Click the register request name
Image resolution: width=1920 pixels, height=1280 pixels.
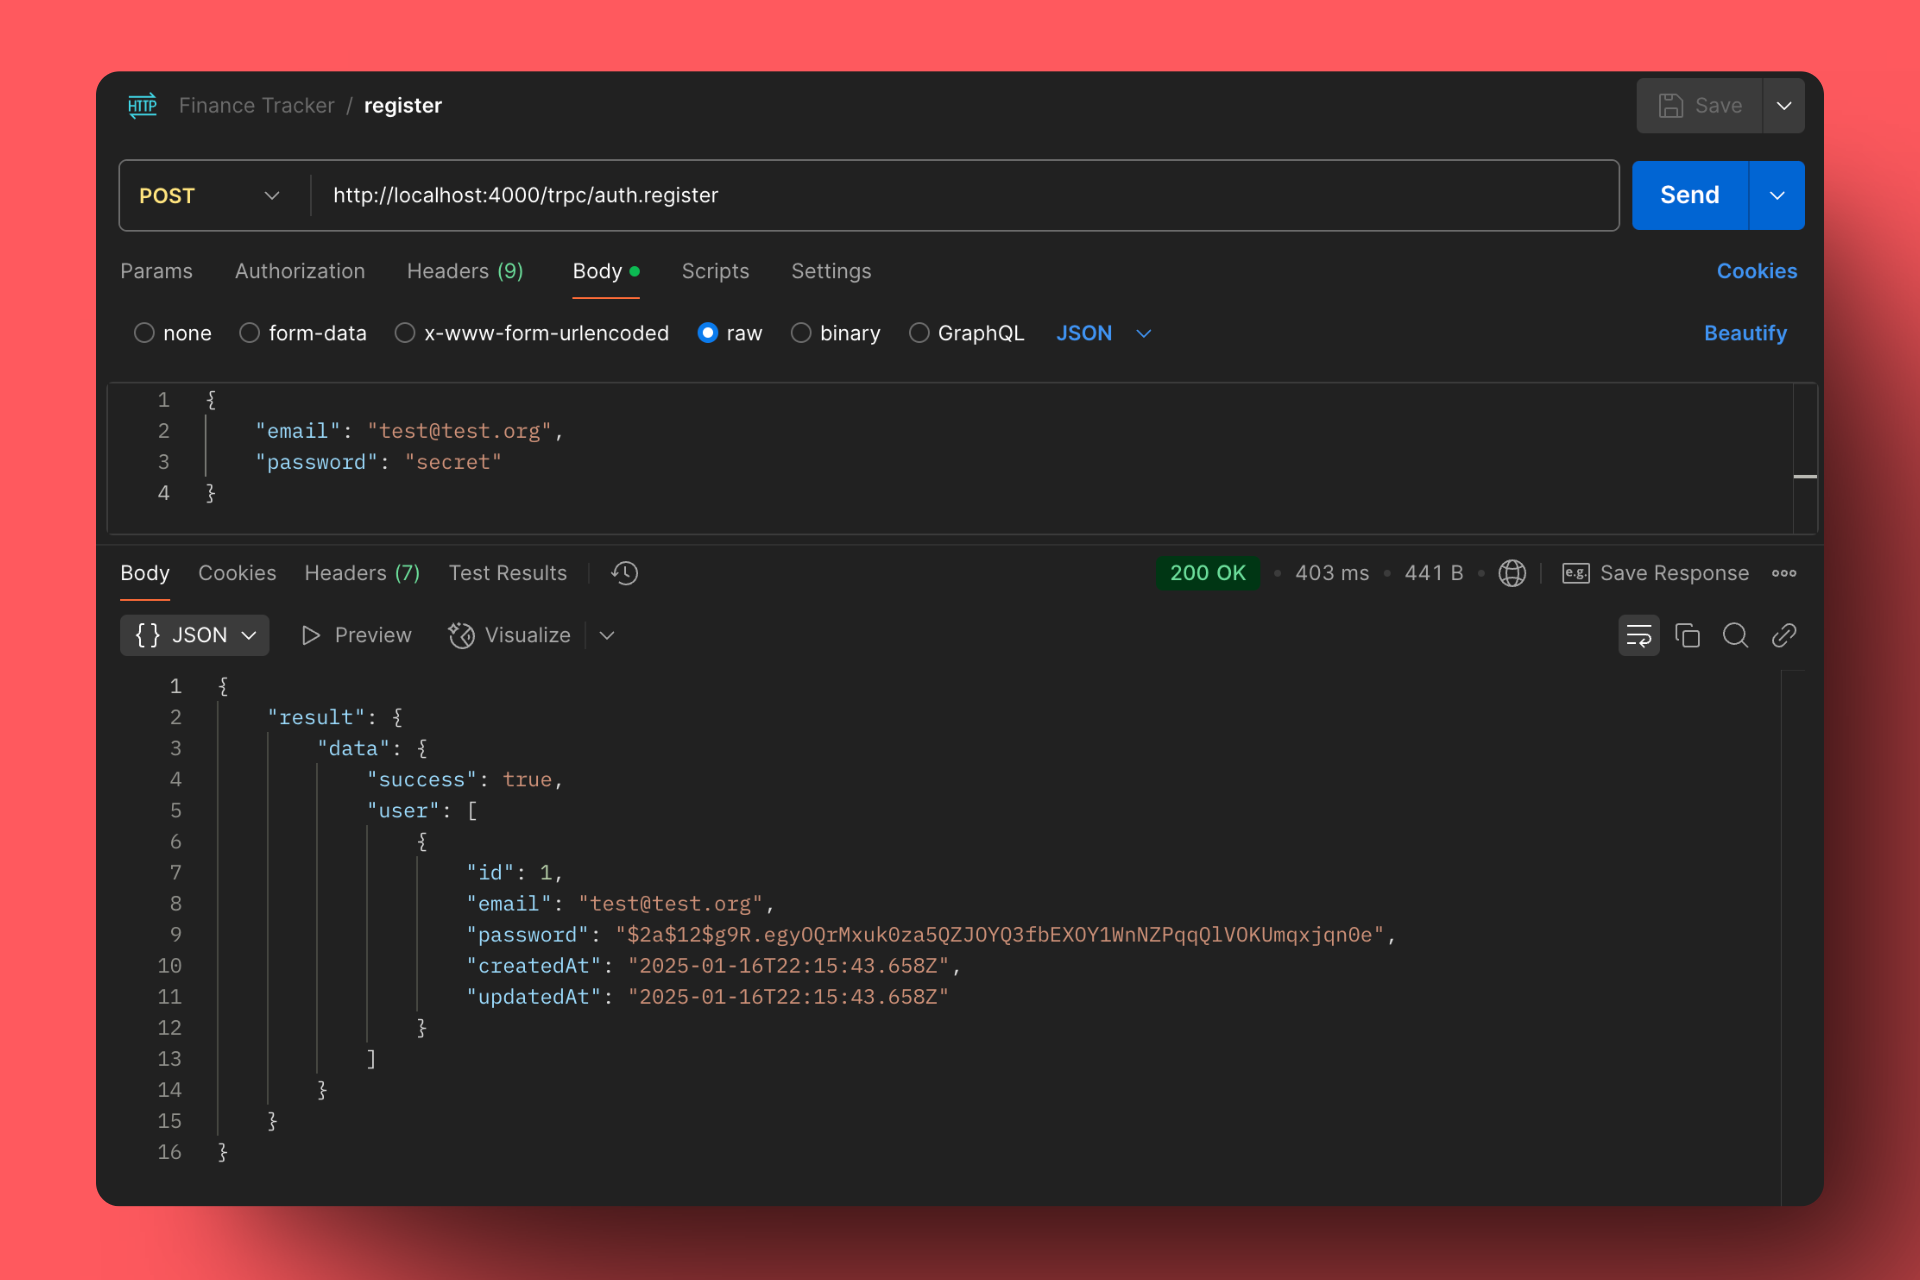pyautogui.click(x=403, y=105)
